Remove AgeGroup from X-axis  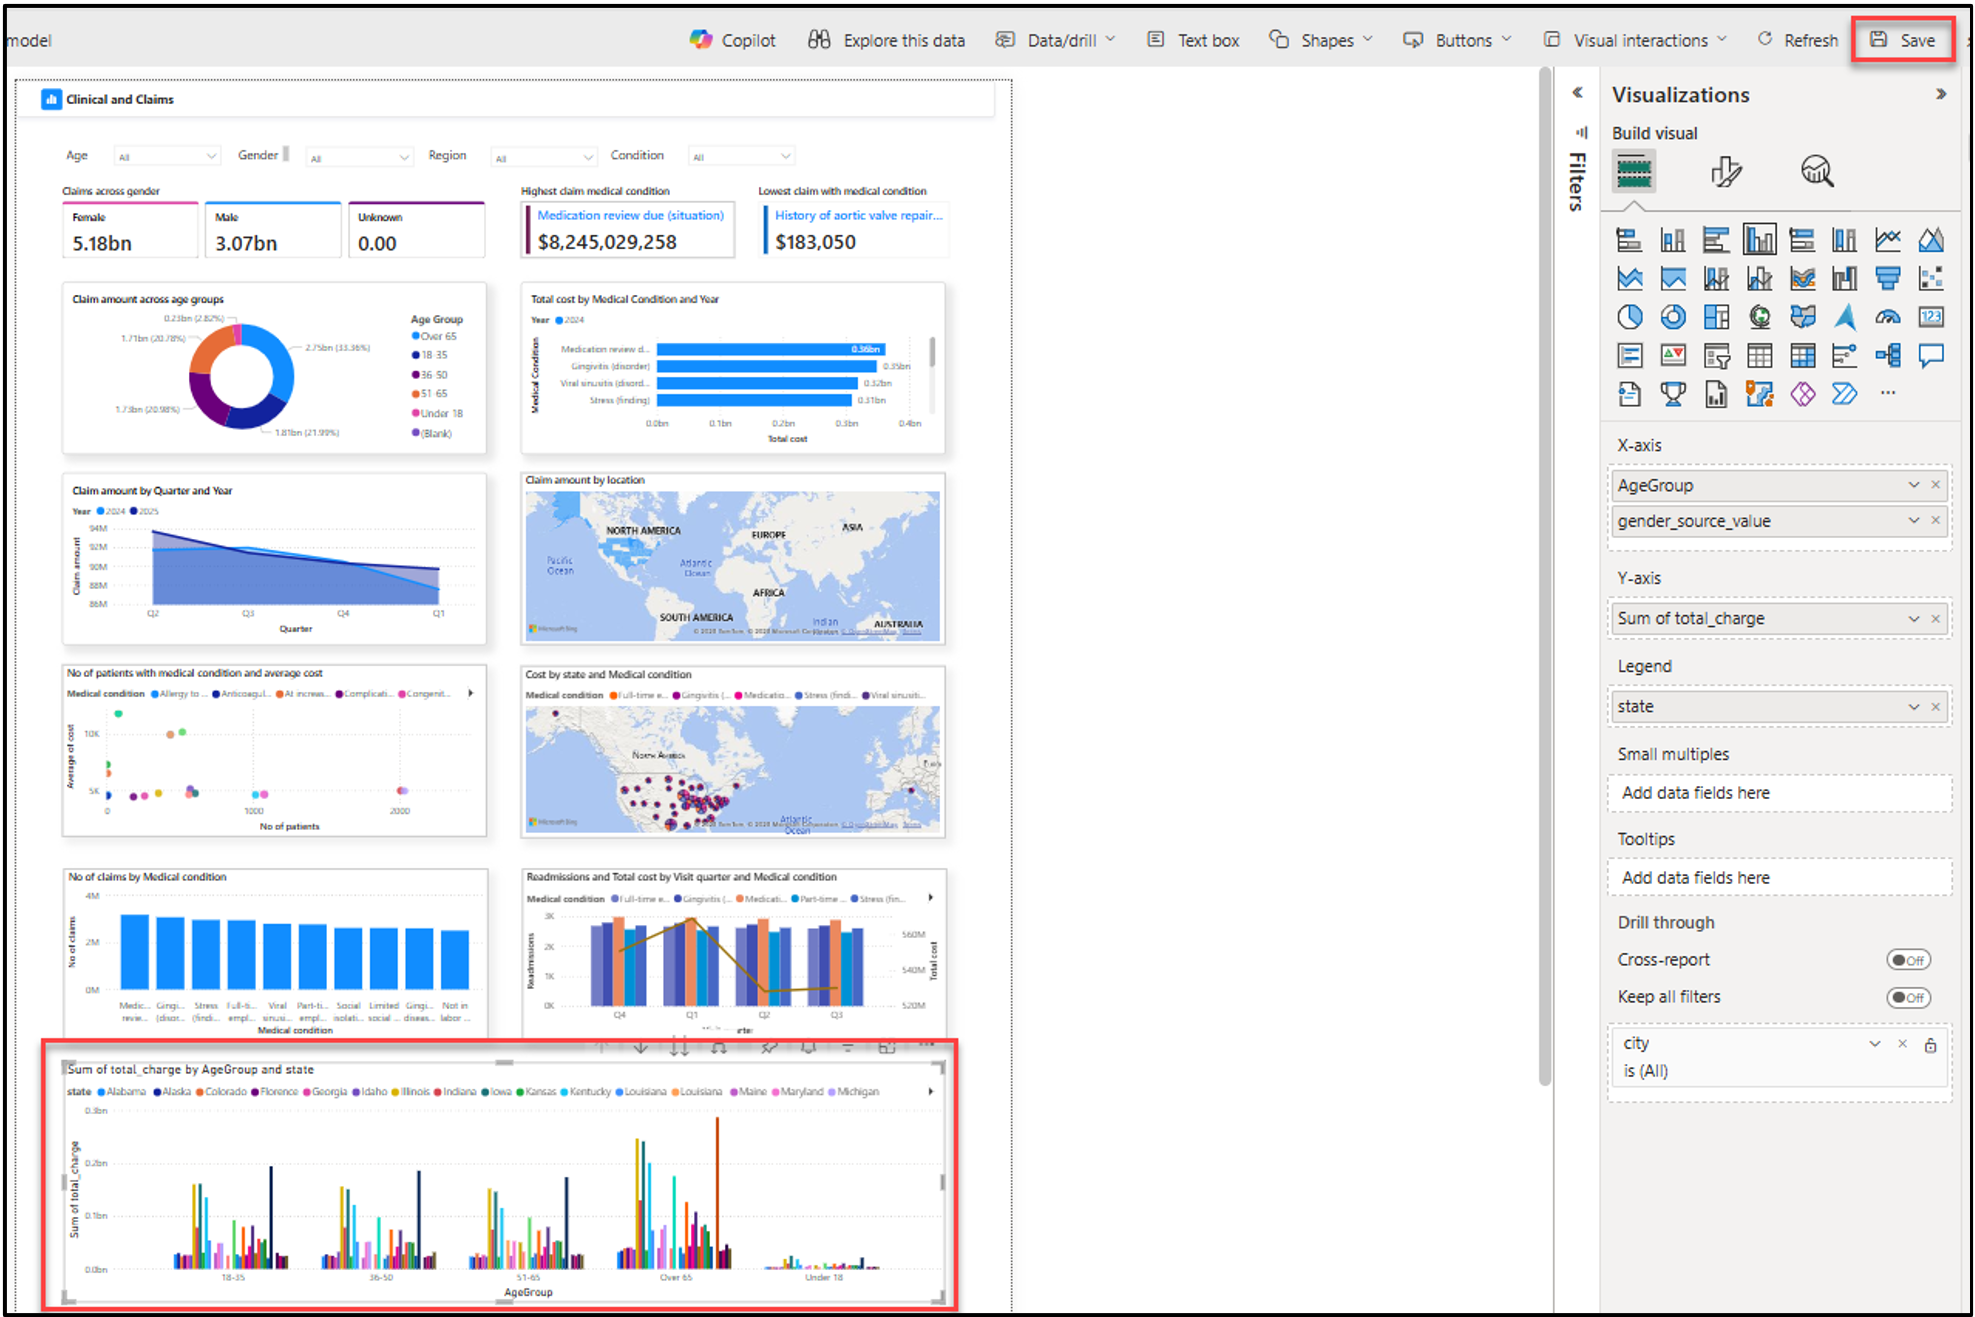coord(1936,485)
